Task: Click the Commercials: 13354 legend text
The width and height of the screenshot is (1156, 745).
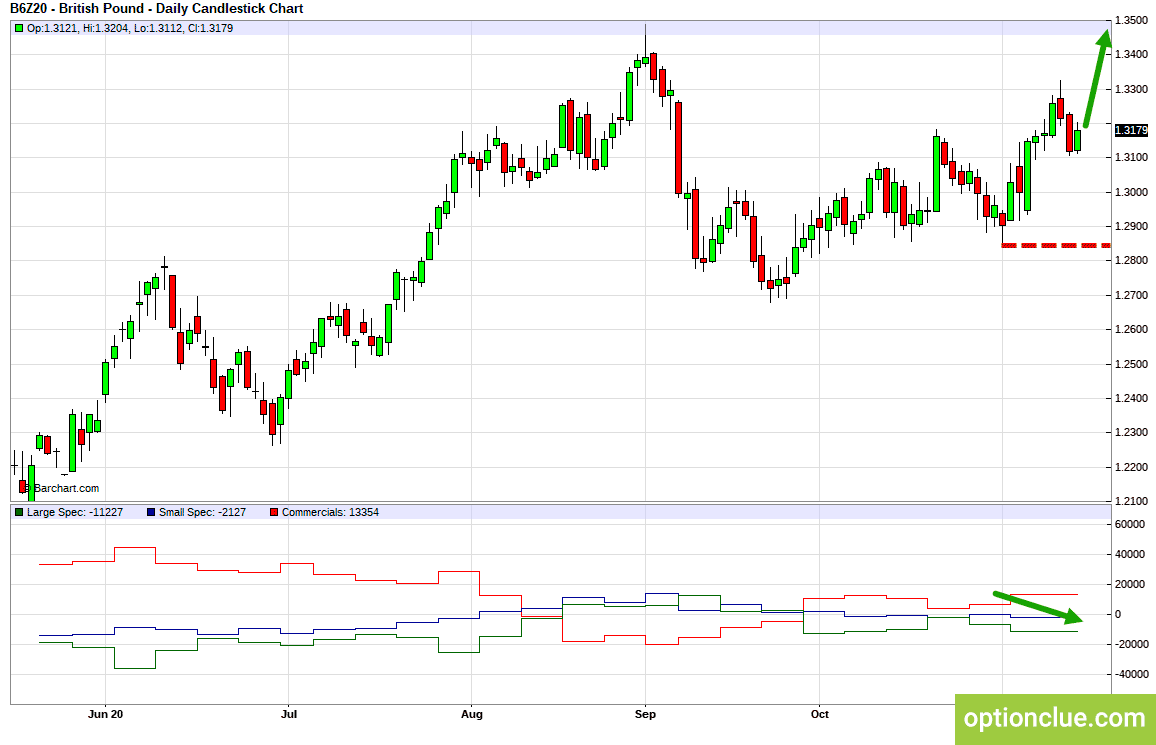Action: (x=330, y=512)
